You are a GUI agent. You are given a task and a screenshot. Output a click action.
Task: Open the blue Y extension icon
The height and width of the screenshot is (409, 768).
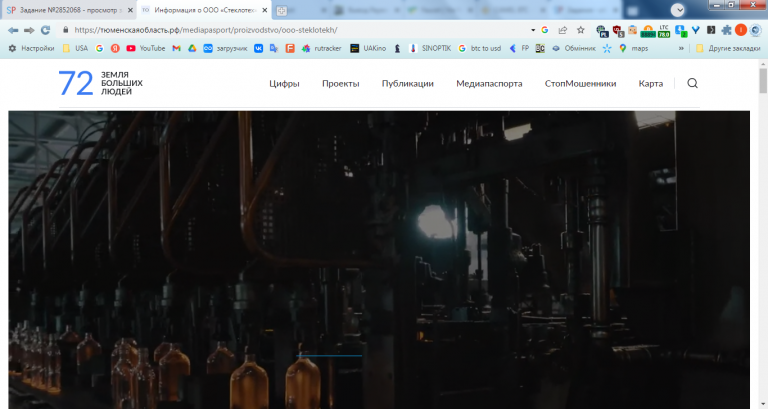pos(696,30)
